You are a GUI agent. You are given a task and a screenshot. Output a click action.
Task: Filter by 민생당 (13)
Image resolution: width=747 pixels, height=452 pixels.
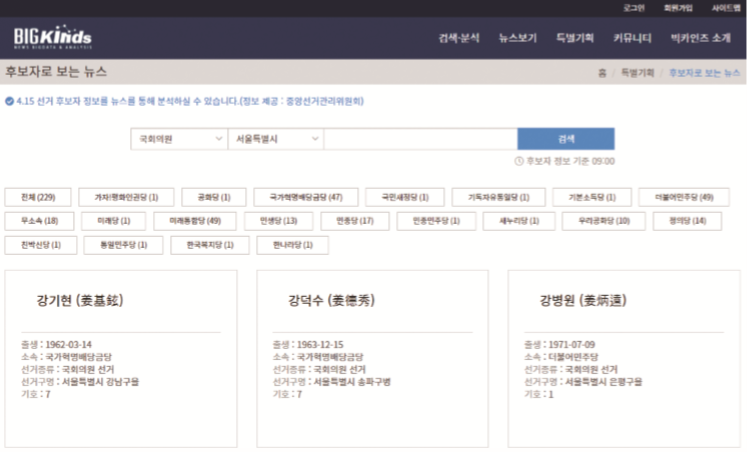[279, 221]
